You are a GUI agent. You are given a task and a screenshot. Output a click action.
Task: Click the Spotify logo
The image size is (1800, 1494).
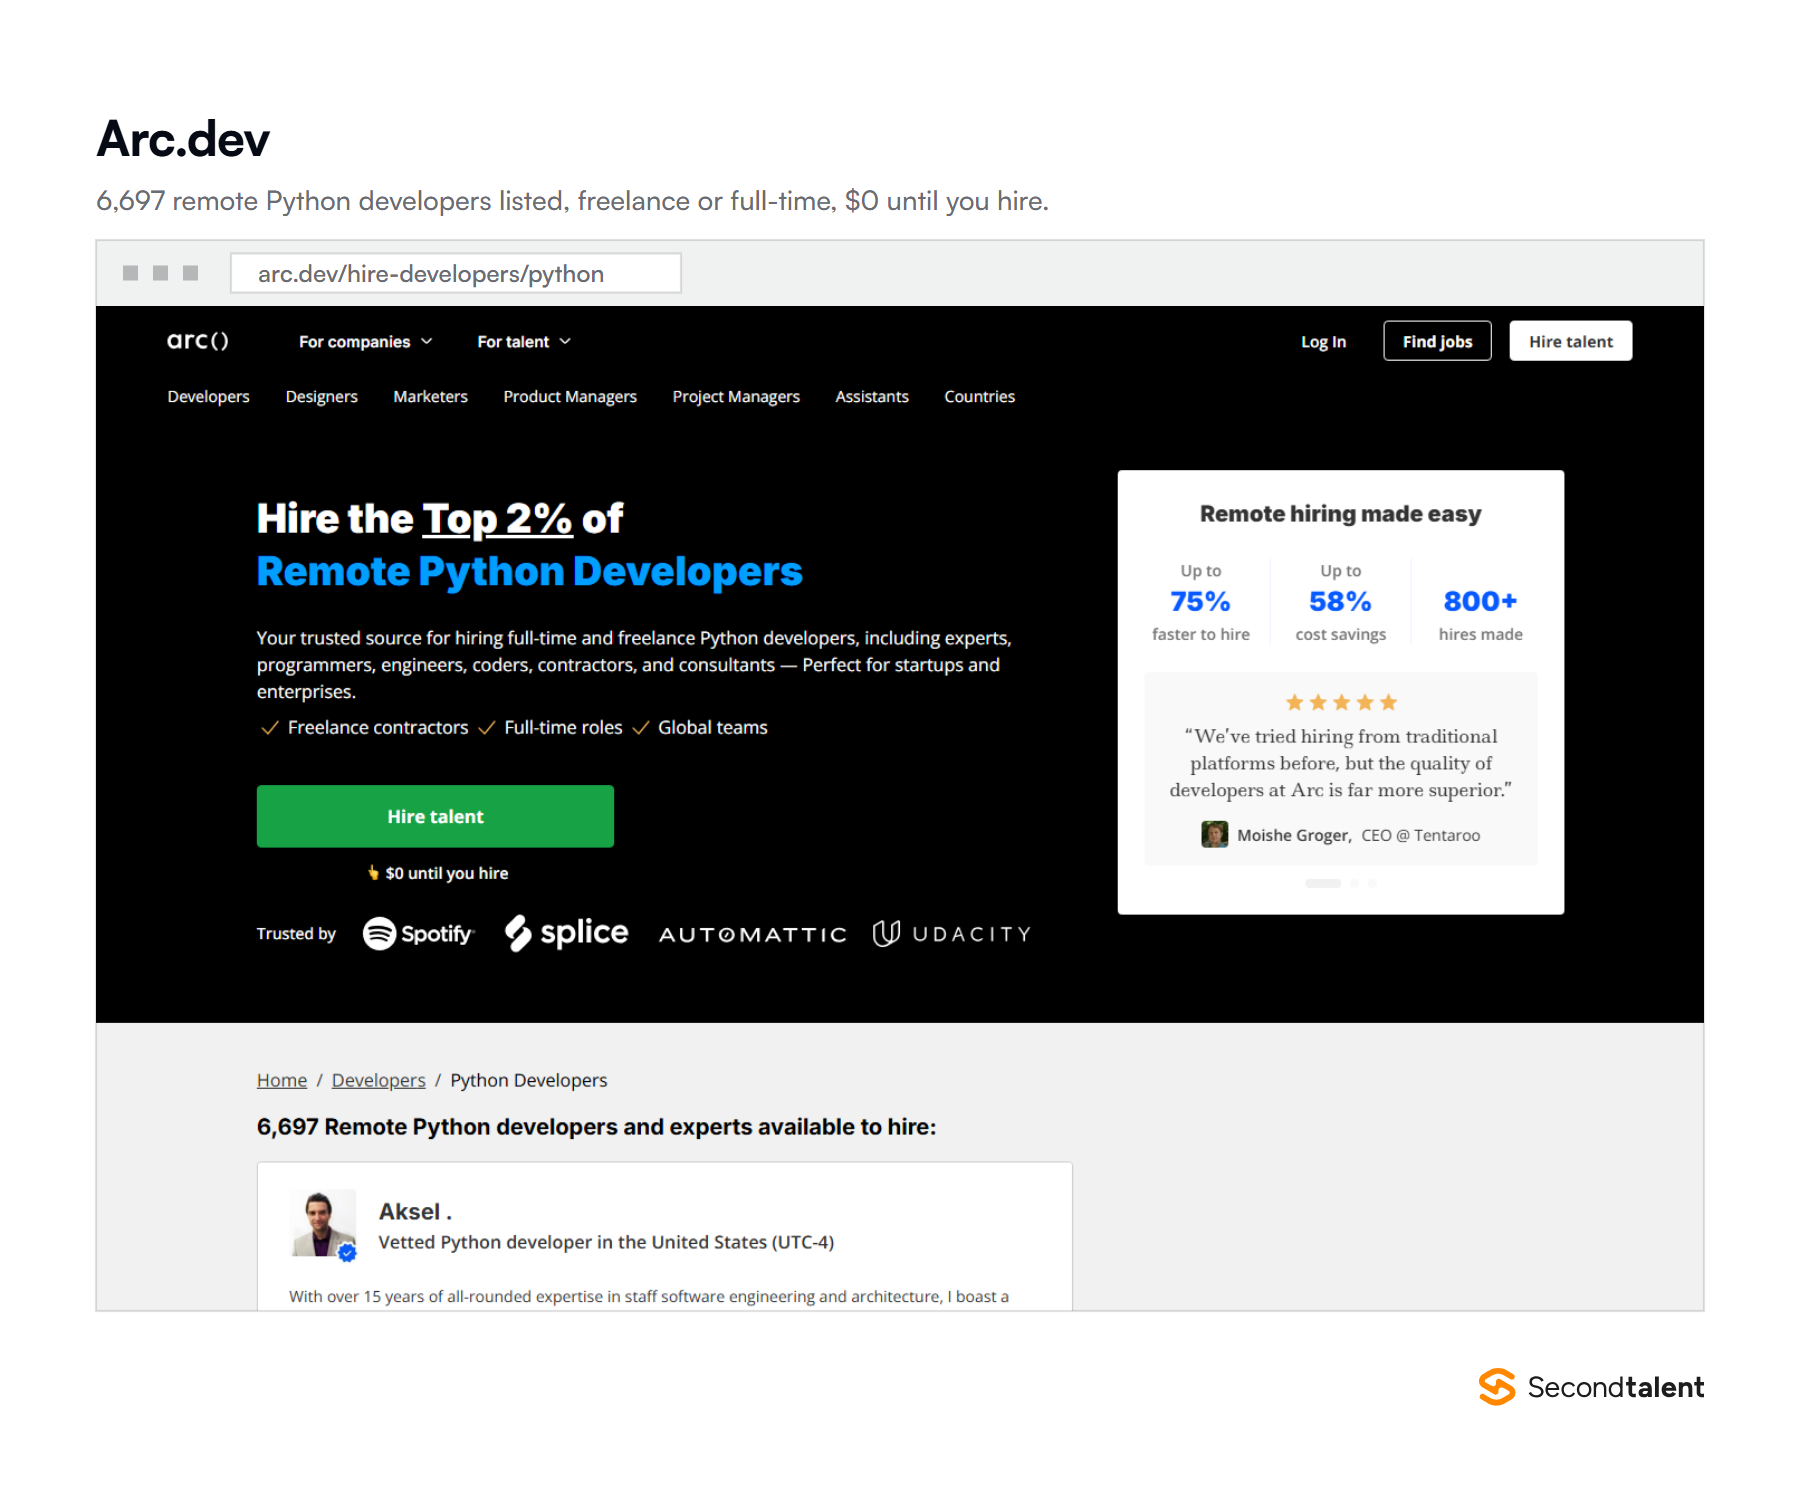tap(418, 934)
